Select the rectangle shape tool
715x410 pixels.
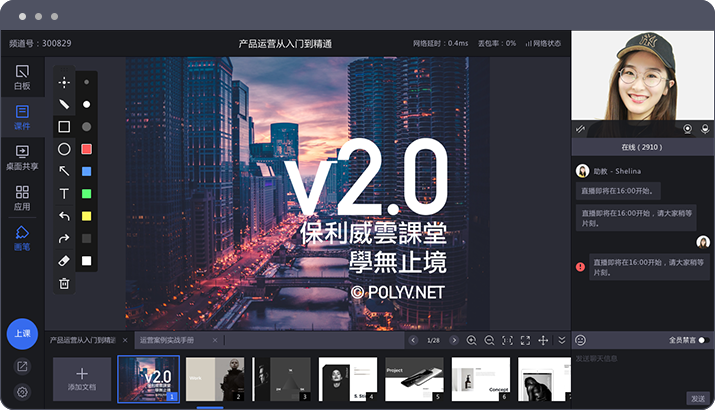tap(64, 127)
